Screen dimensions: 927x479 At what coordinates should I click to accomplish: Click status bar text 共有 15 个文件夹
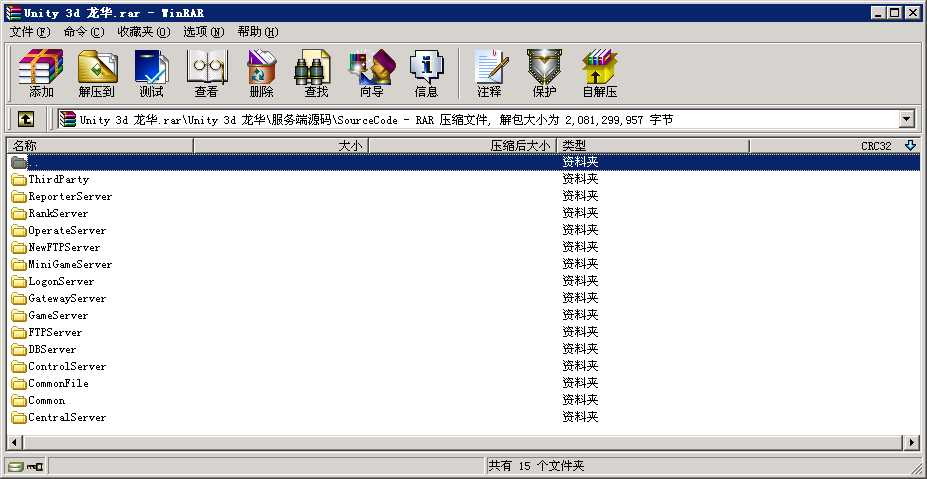pyautogui.click(x=536, y=467)
